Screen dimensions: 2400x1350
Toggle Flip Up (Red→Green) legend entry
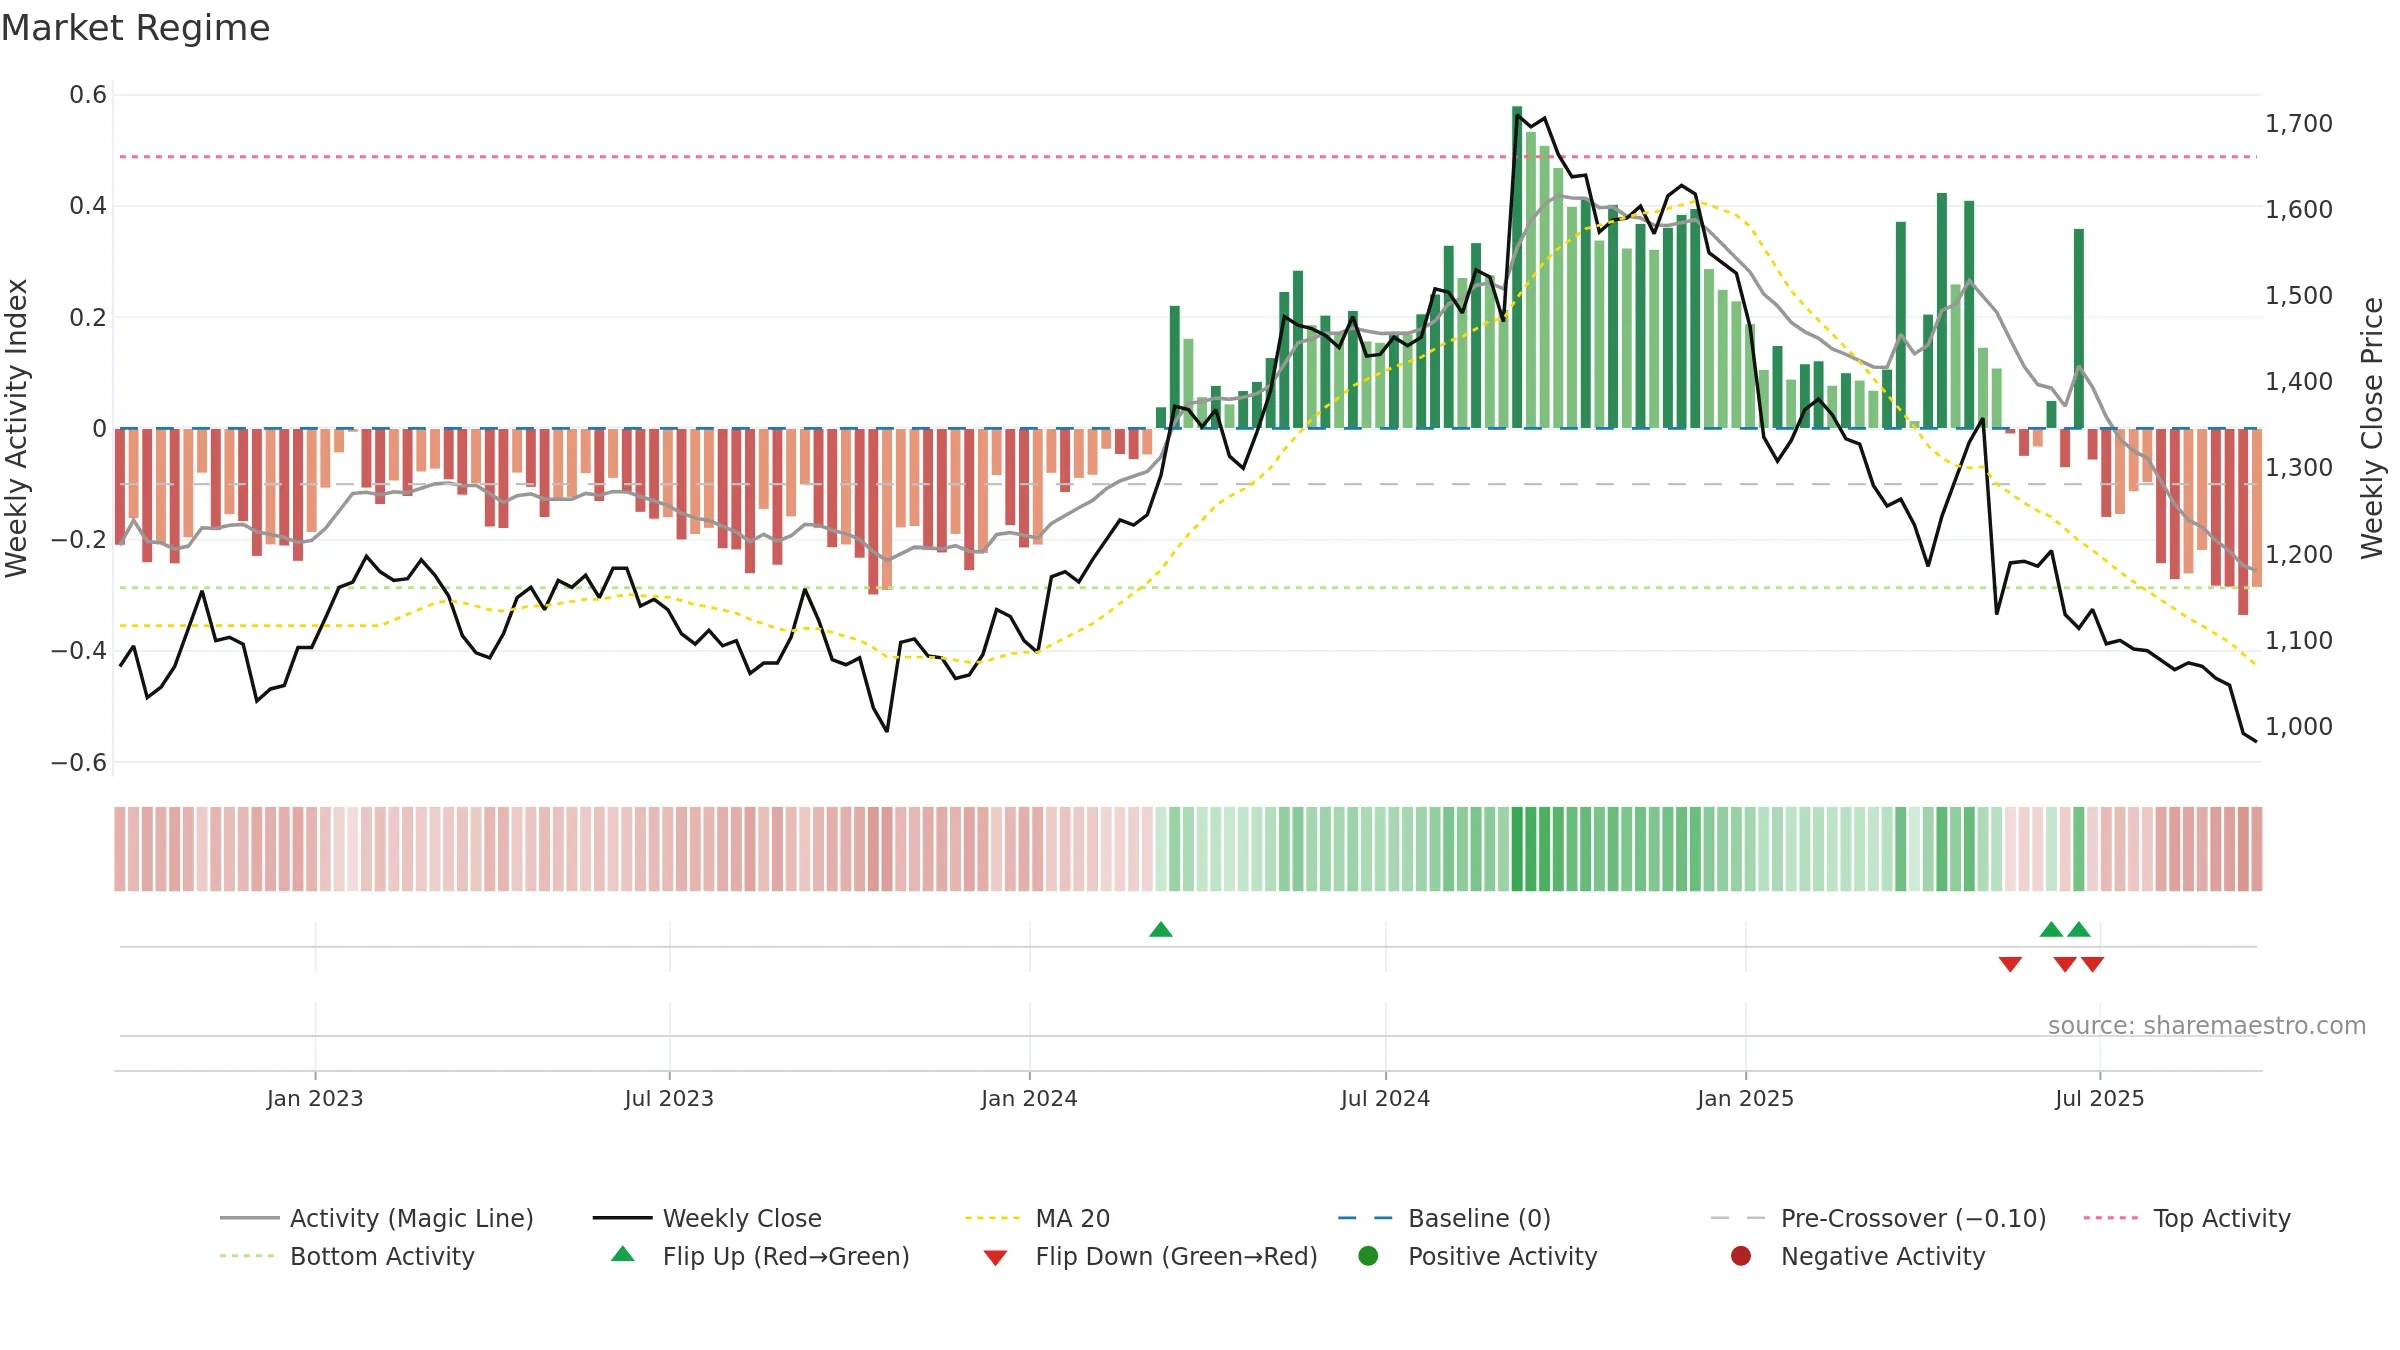click(760, 1256)
